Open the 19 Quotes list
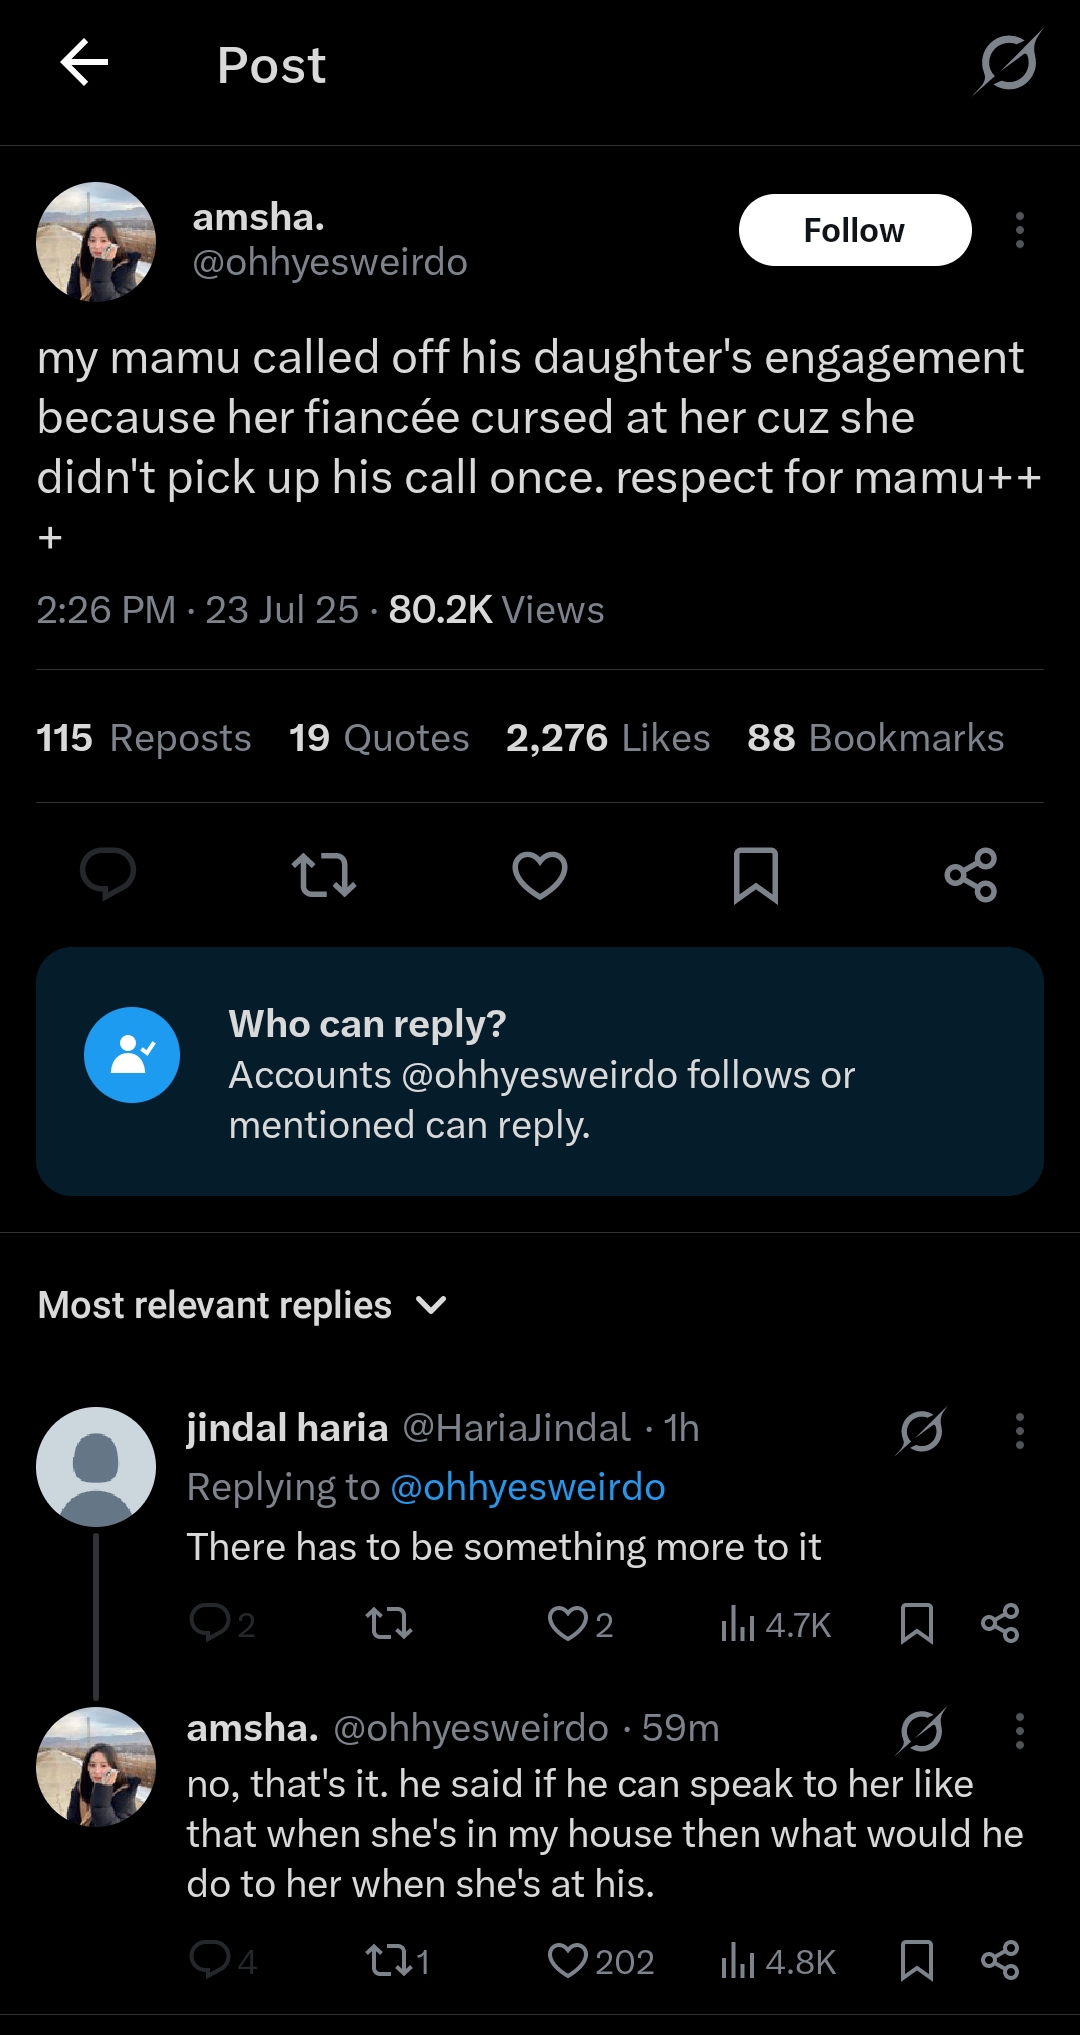This screenshot has height=2035, width=1080. point(379,738)
